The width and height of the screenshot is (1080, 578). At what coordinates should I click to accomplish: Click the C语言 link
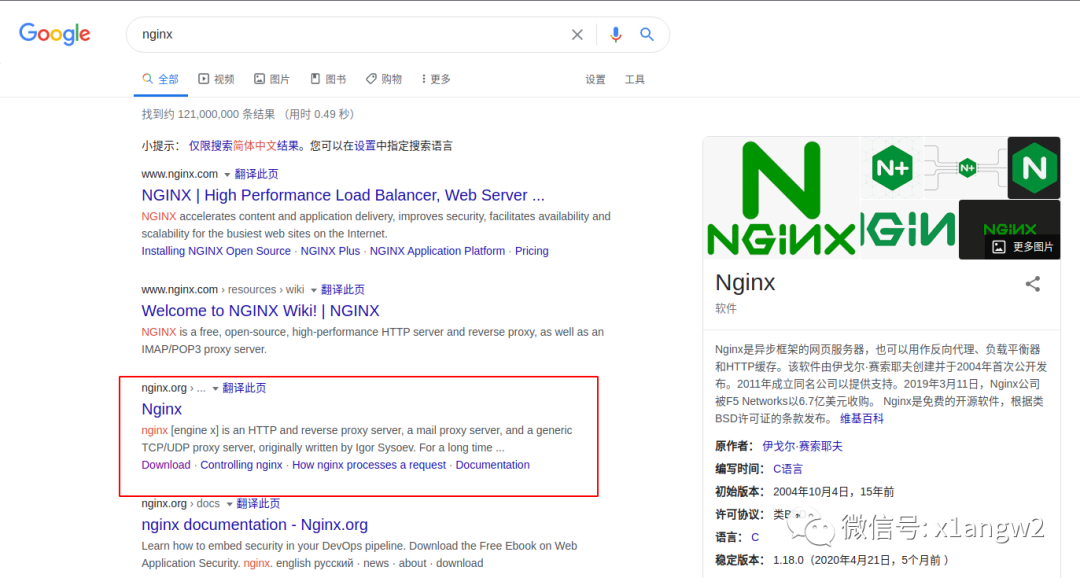(788, 468)
